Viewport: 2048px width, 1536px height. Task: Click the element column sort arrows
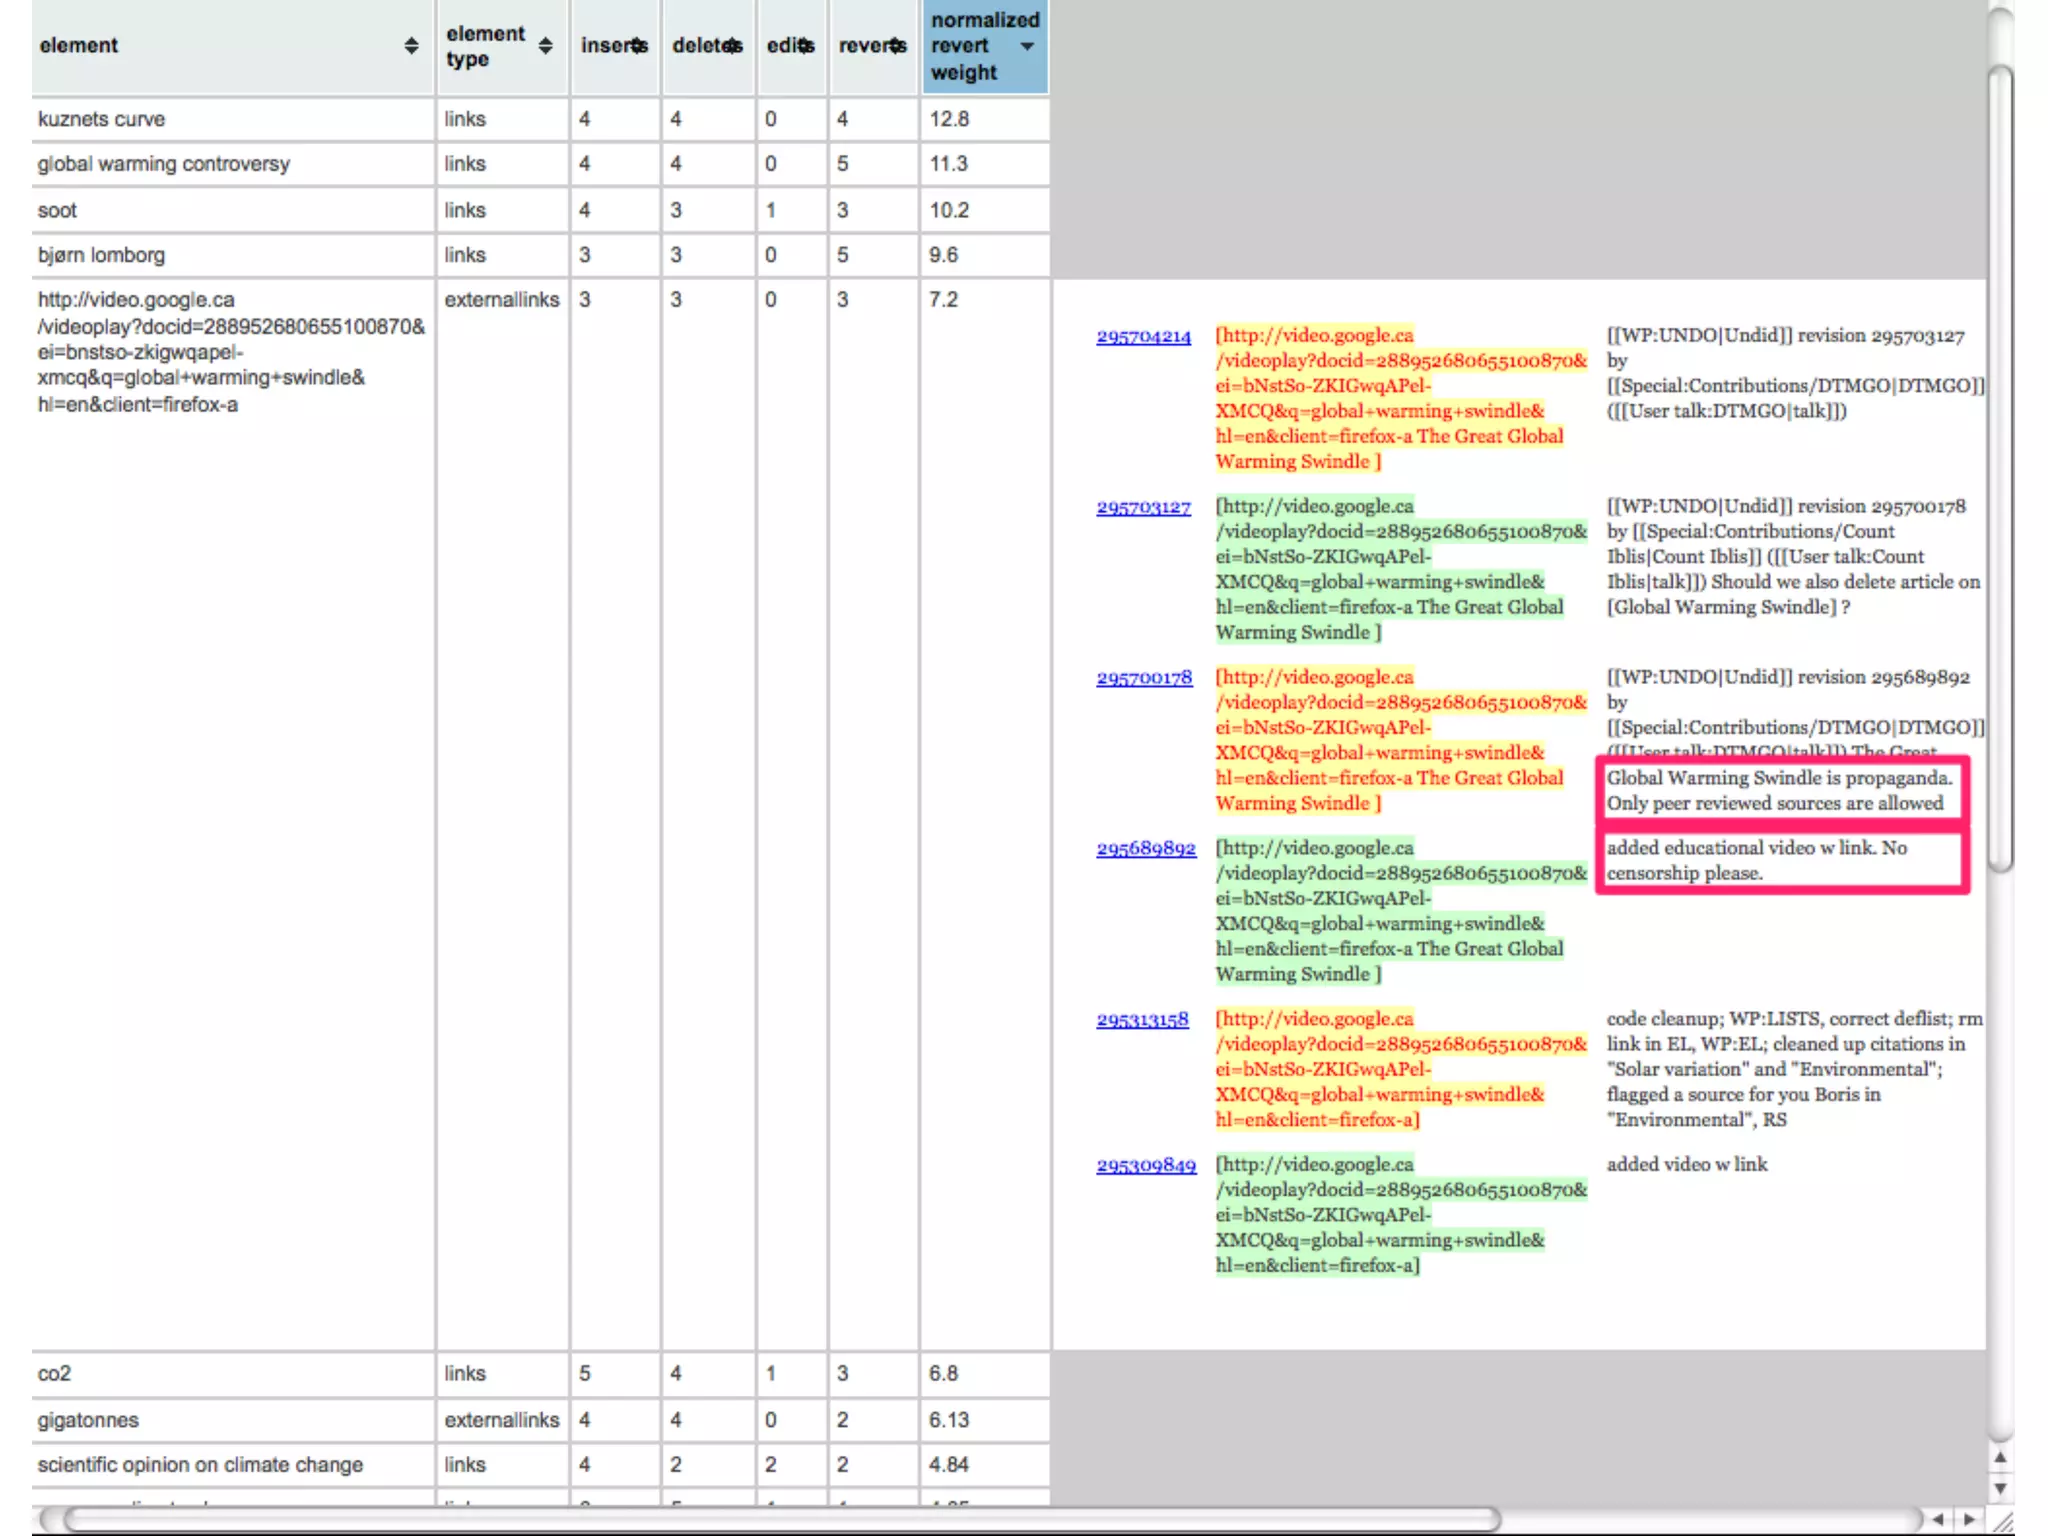pyautogui.click(x=411, y=46)
